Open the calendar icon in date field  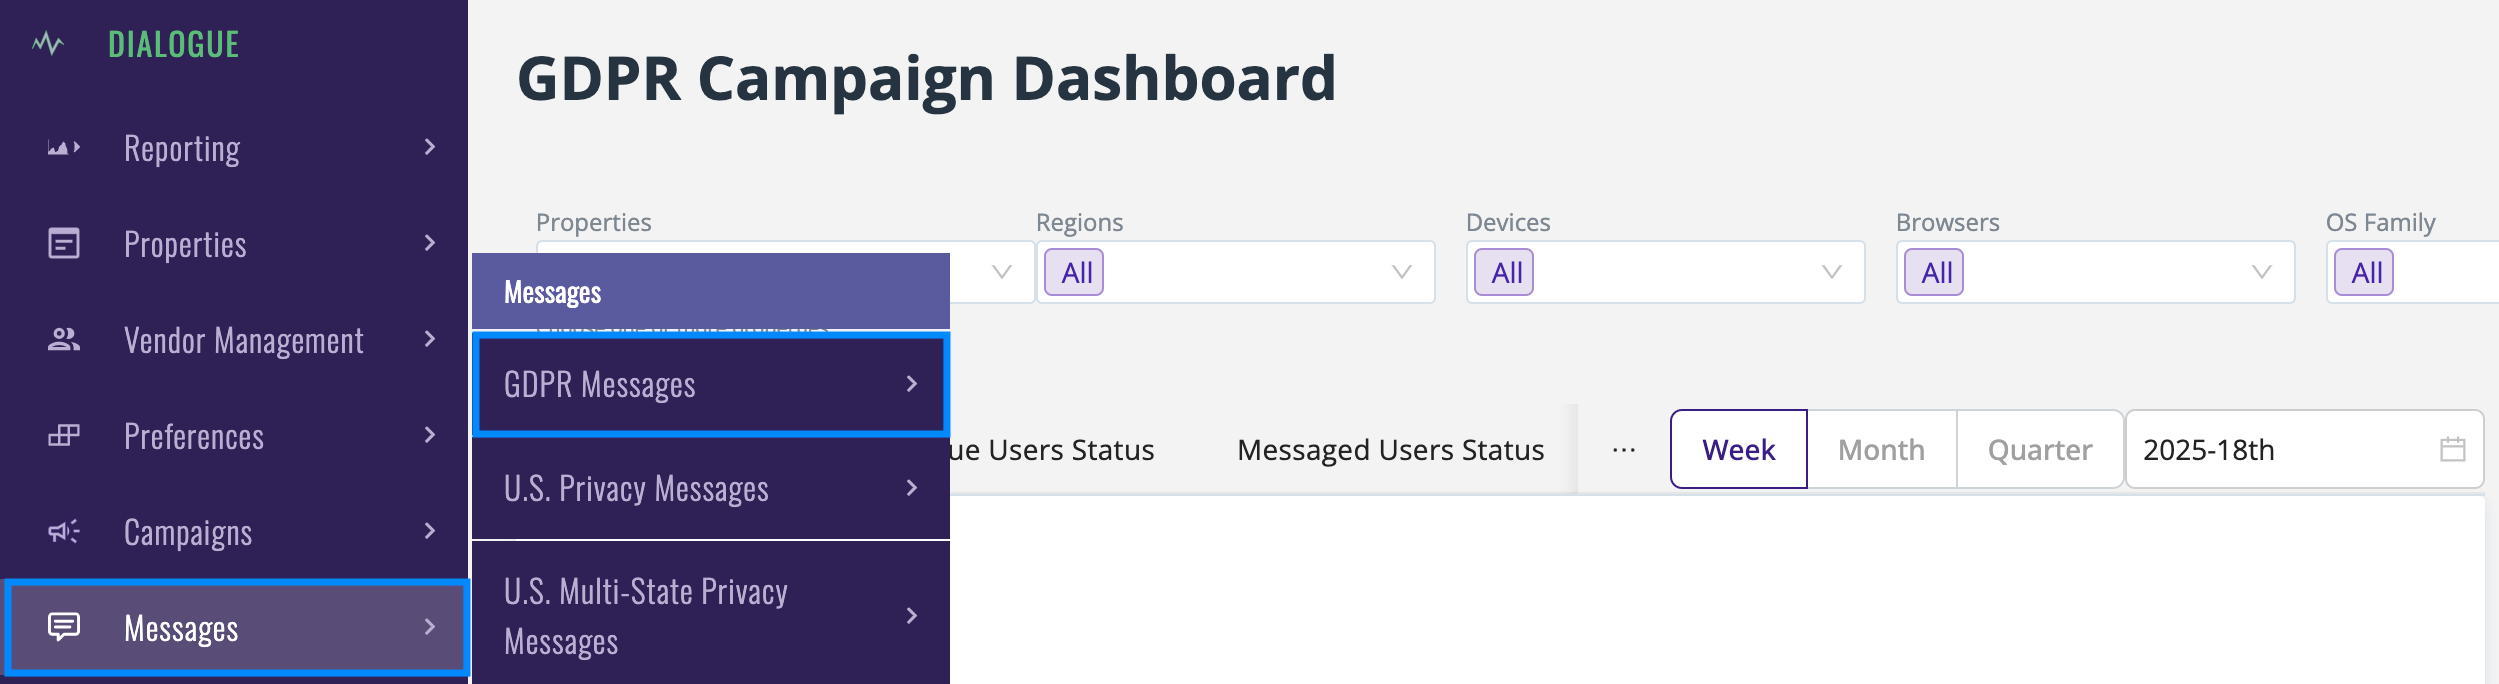(x=2452, y=449)
